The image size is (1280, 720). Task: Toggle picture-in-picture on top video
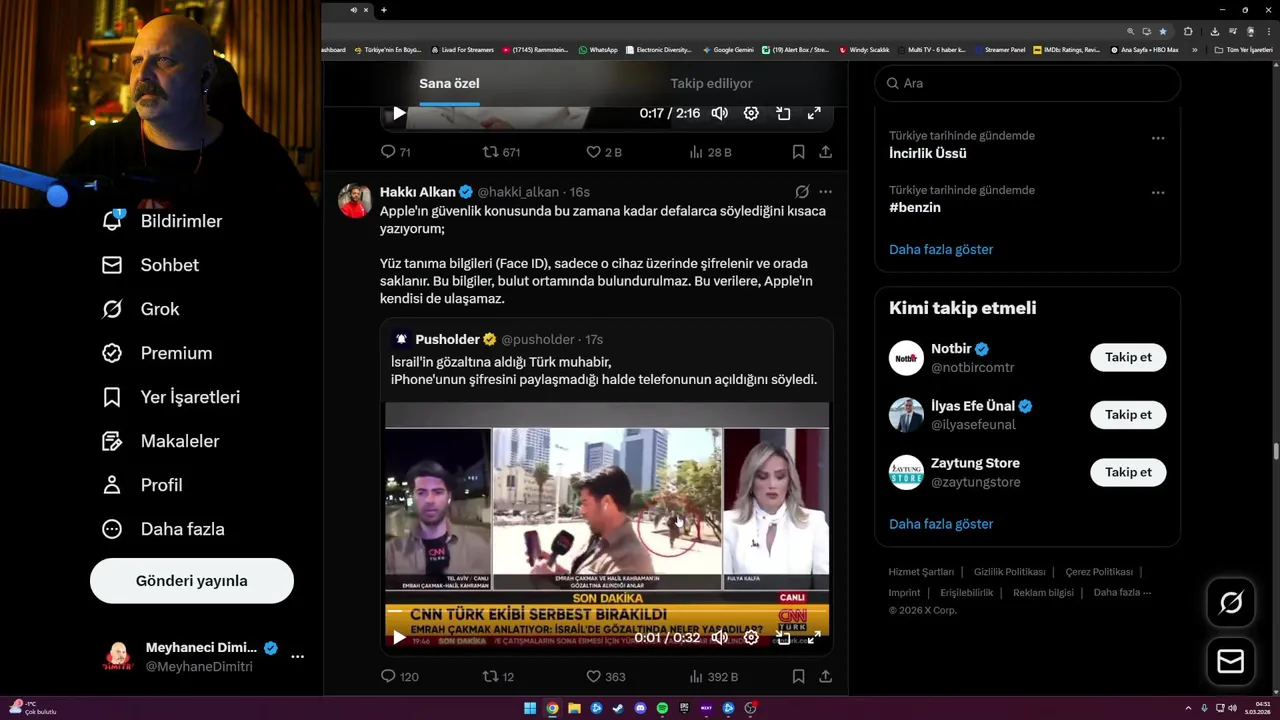coord(783,113)
